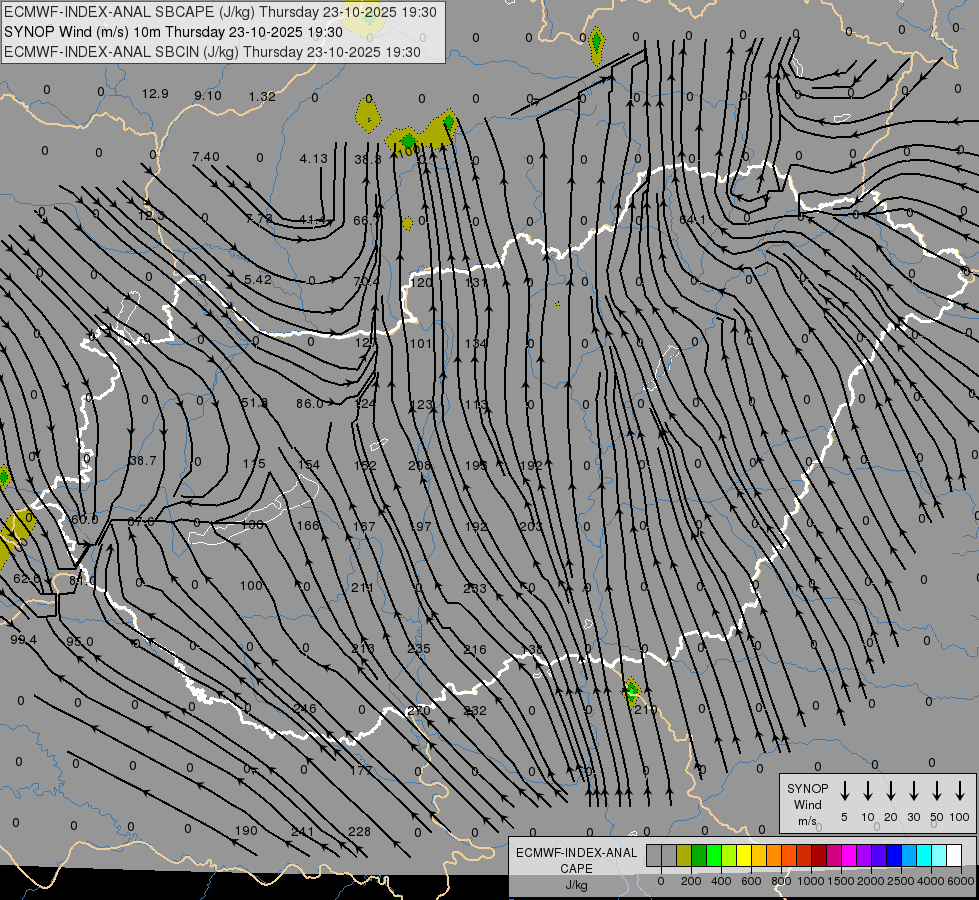The height and width of the screenshot is (900, 979).
Task: Click the CAPE value 203 on the map
Action: pos(531,527)
